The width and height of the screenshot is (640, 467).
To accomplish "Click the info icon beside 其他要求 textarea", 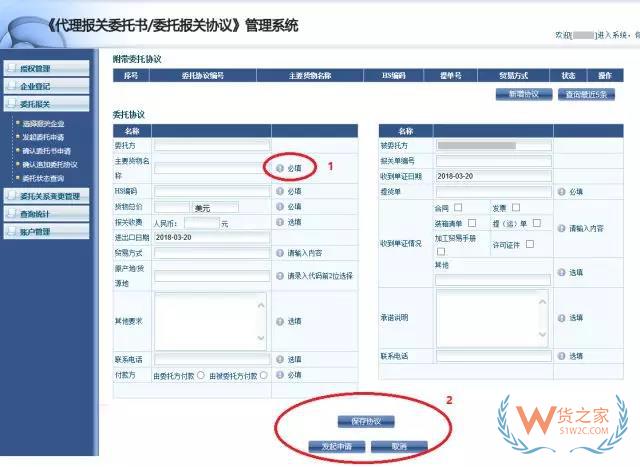I will 280,322.
